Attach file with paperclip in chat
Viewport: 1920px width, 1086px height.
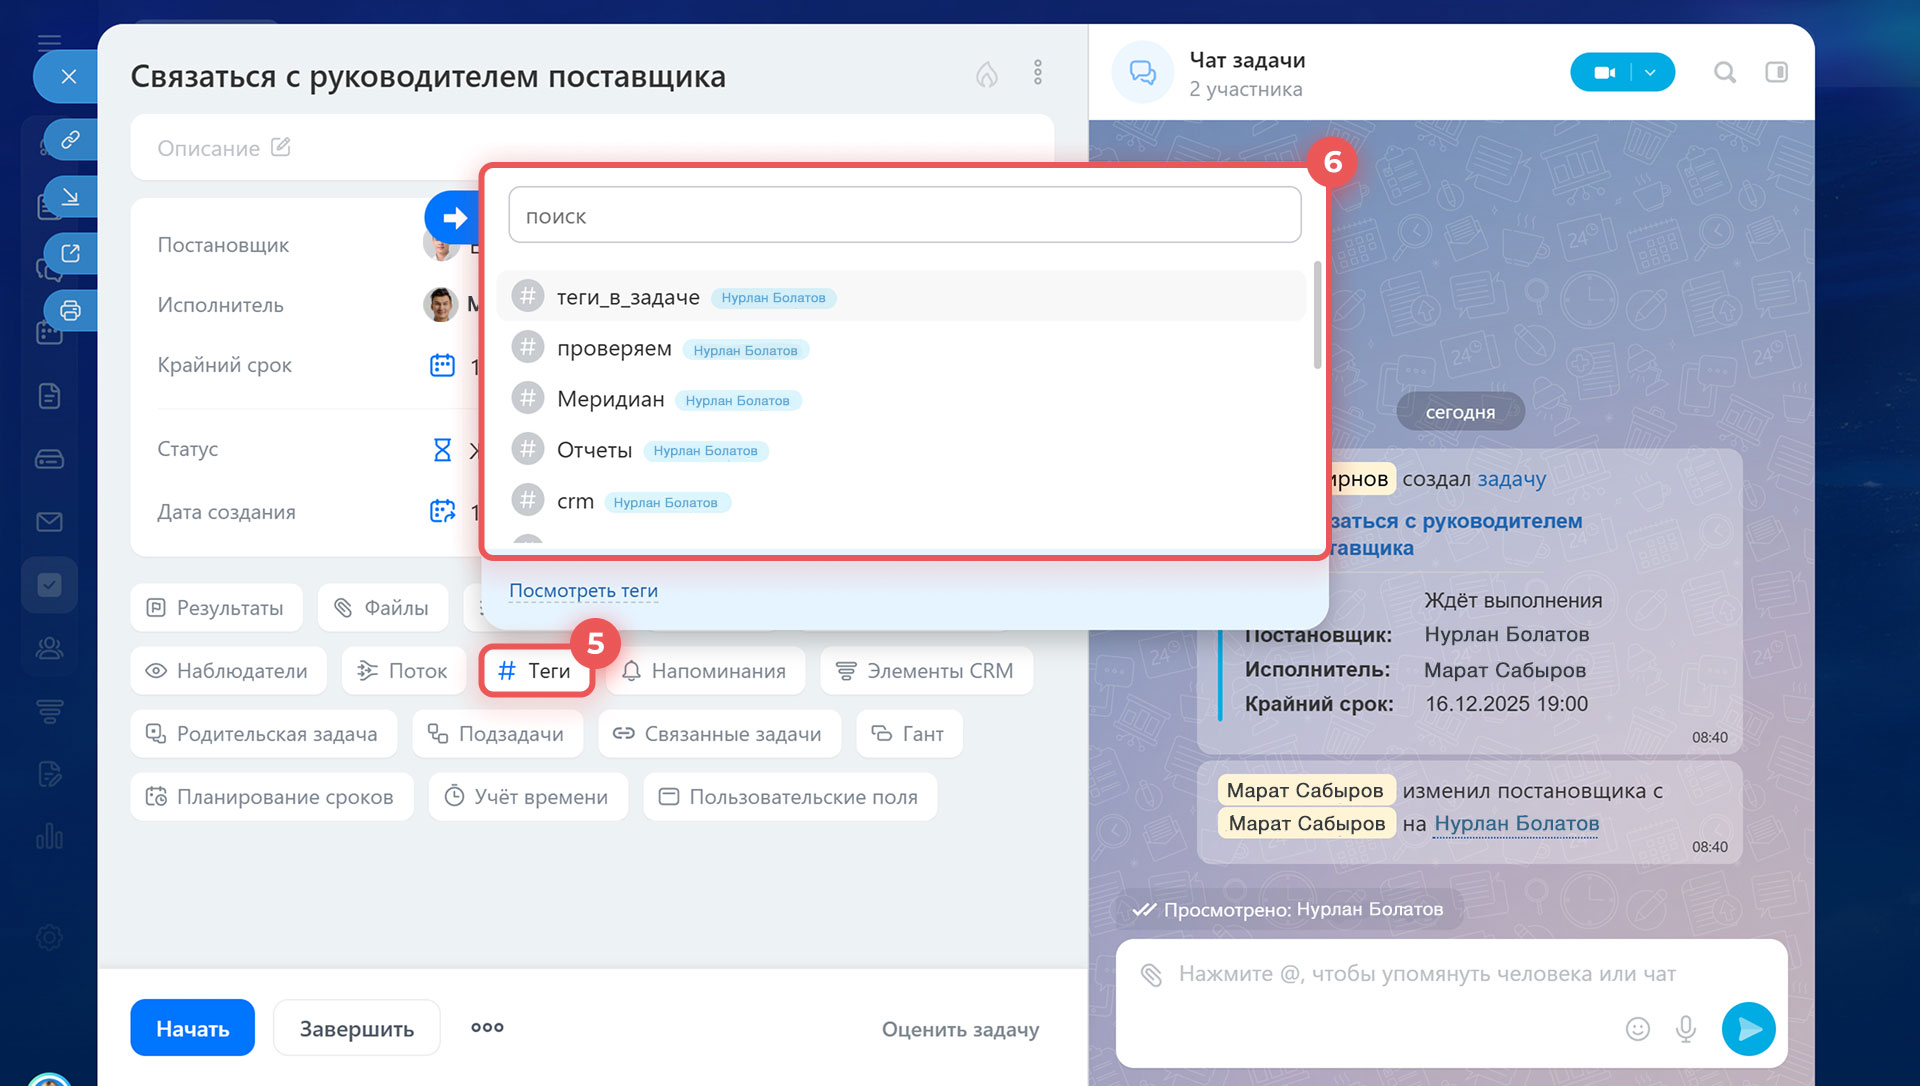1151,974
